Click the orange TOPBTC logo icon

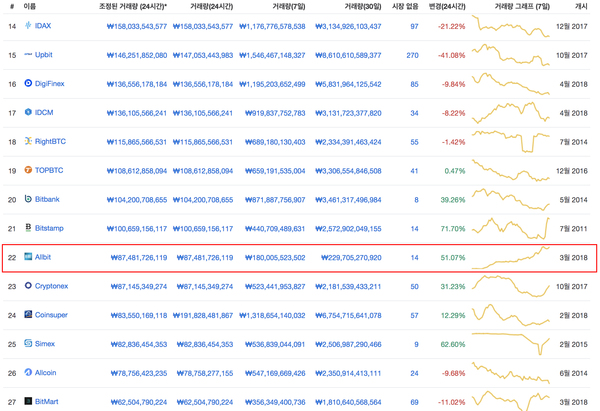point(28,170)
